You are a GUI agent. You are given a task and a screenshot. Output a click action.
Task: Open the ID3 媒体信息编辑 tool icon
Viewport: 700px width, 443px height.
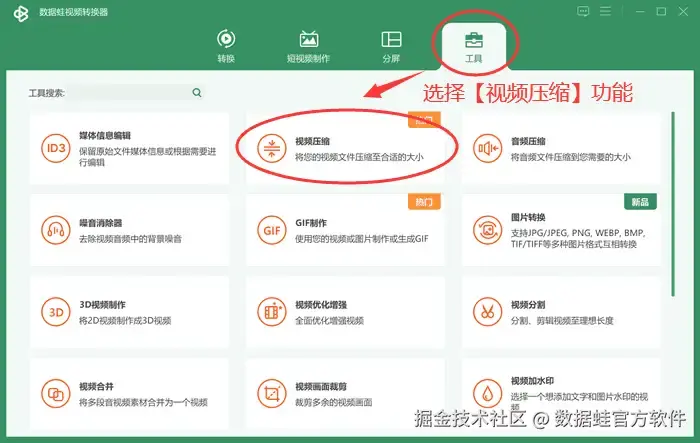click(x=56, y=148)
